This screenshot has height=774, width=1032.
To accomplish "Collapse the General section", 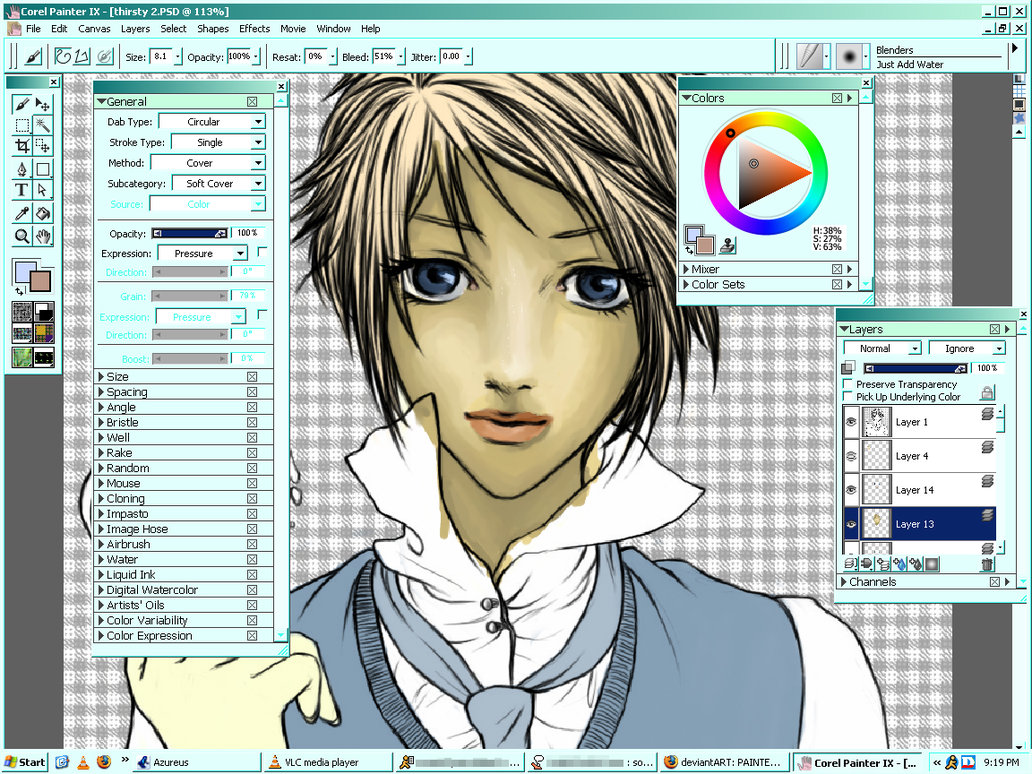I will pyautogui.click(x=101, y=101).
